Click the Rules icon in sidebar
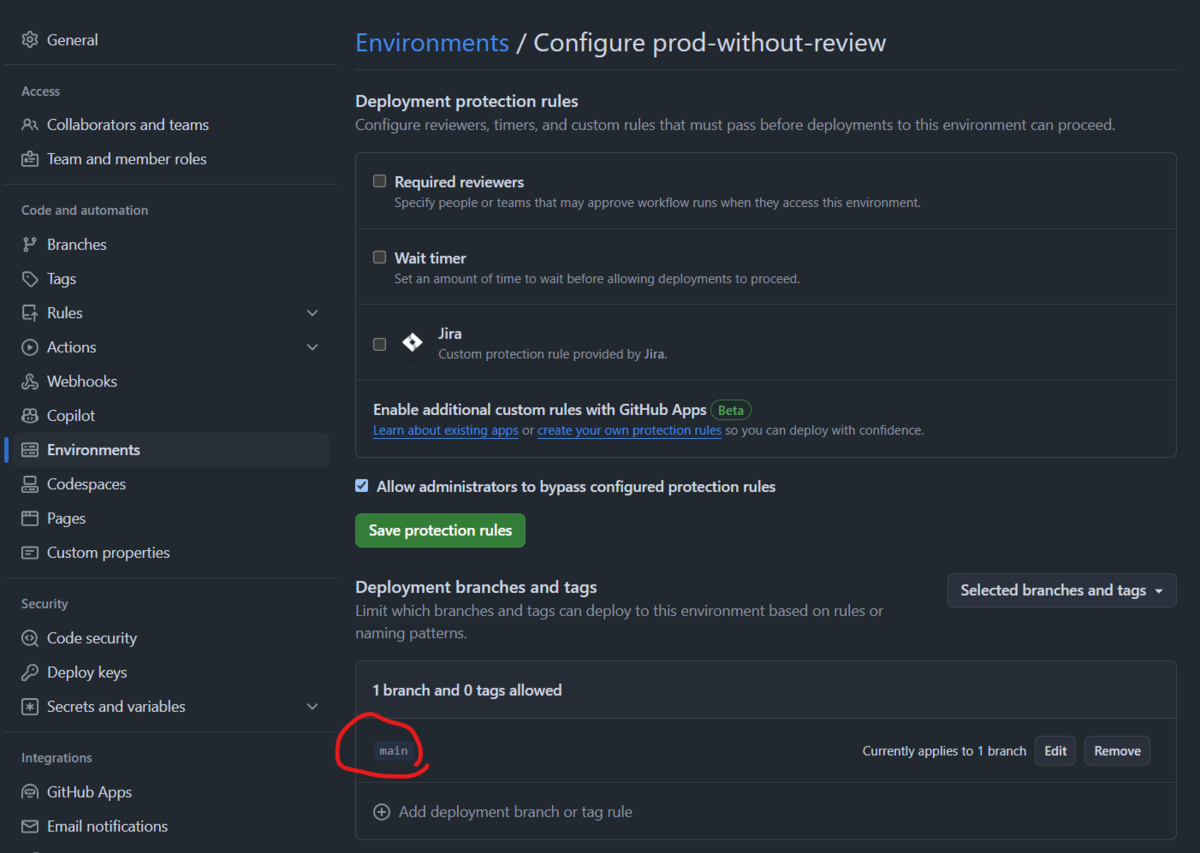Viewport: 1200px width, 853px height. click(30, 313)
